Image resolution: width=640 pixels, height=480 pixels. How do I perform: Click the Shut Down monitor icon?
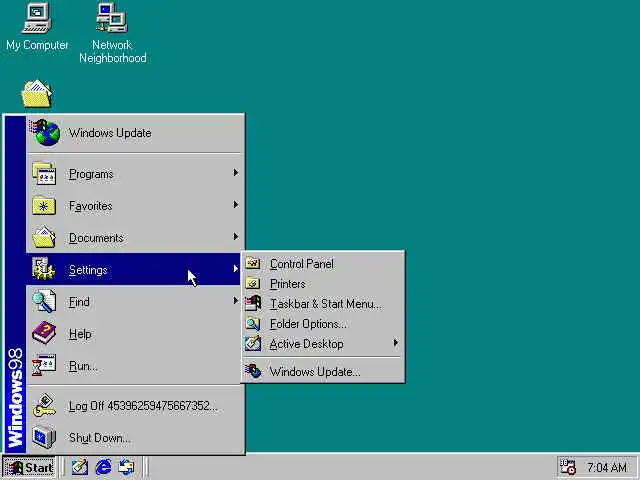click(x=44, y=437)
